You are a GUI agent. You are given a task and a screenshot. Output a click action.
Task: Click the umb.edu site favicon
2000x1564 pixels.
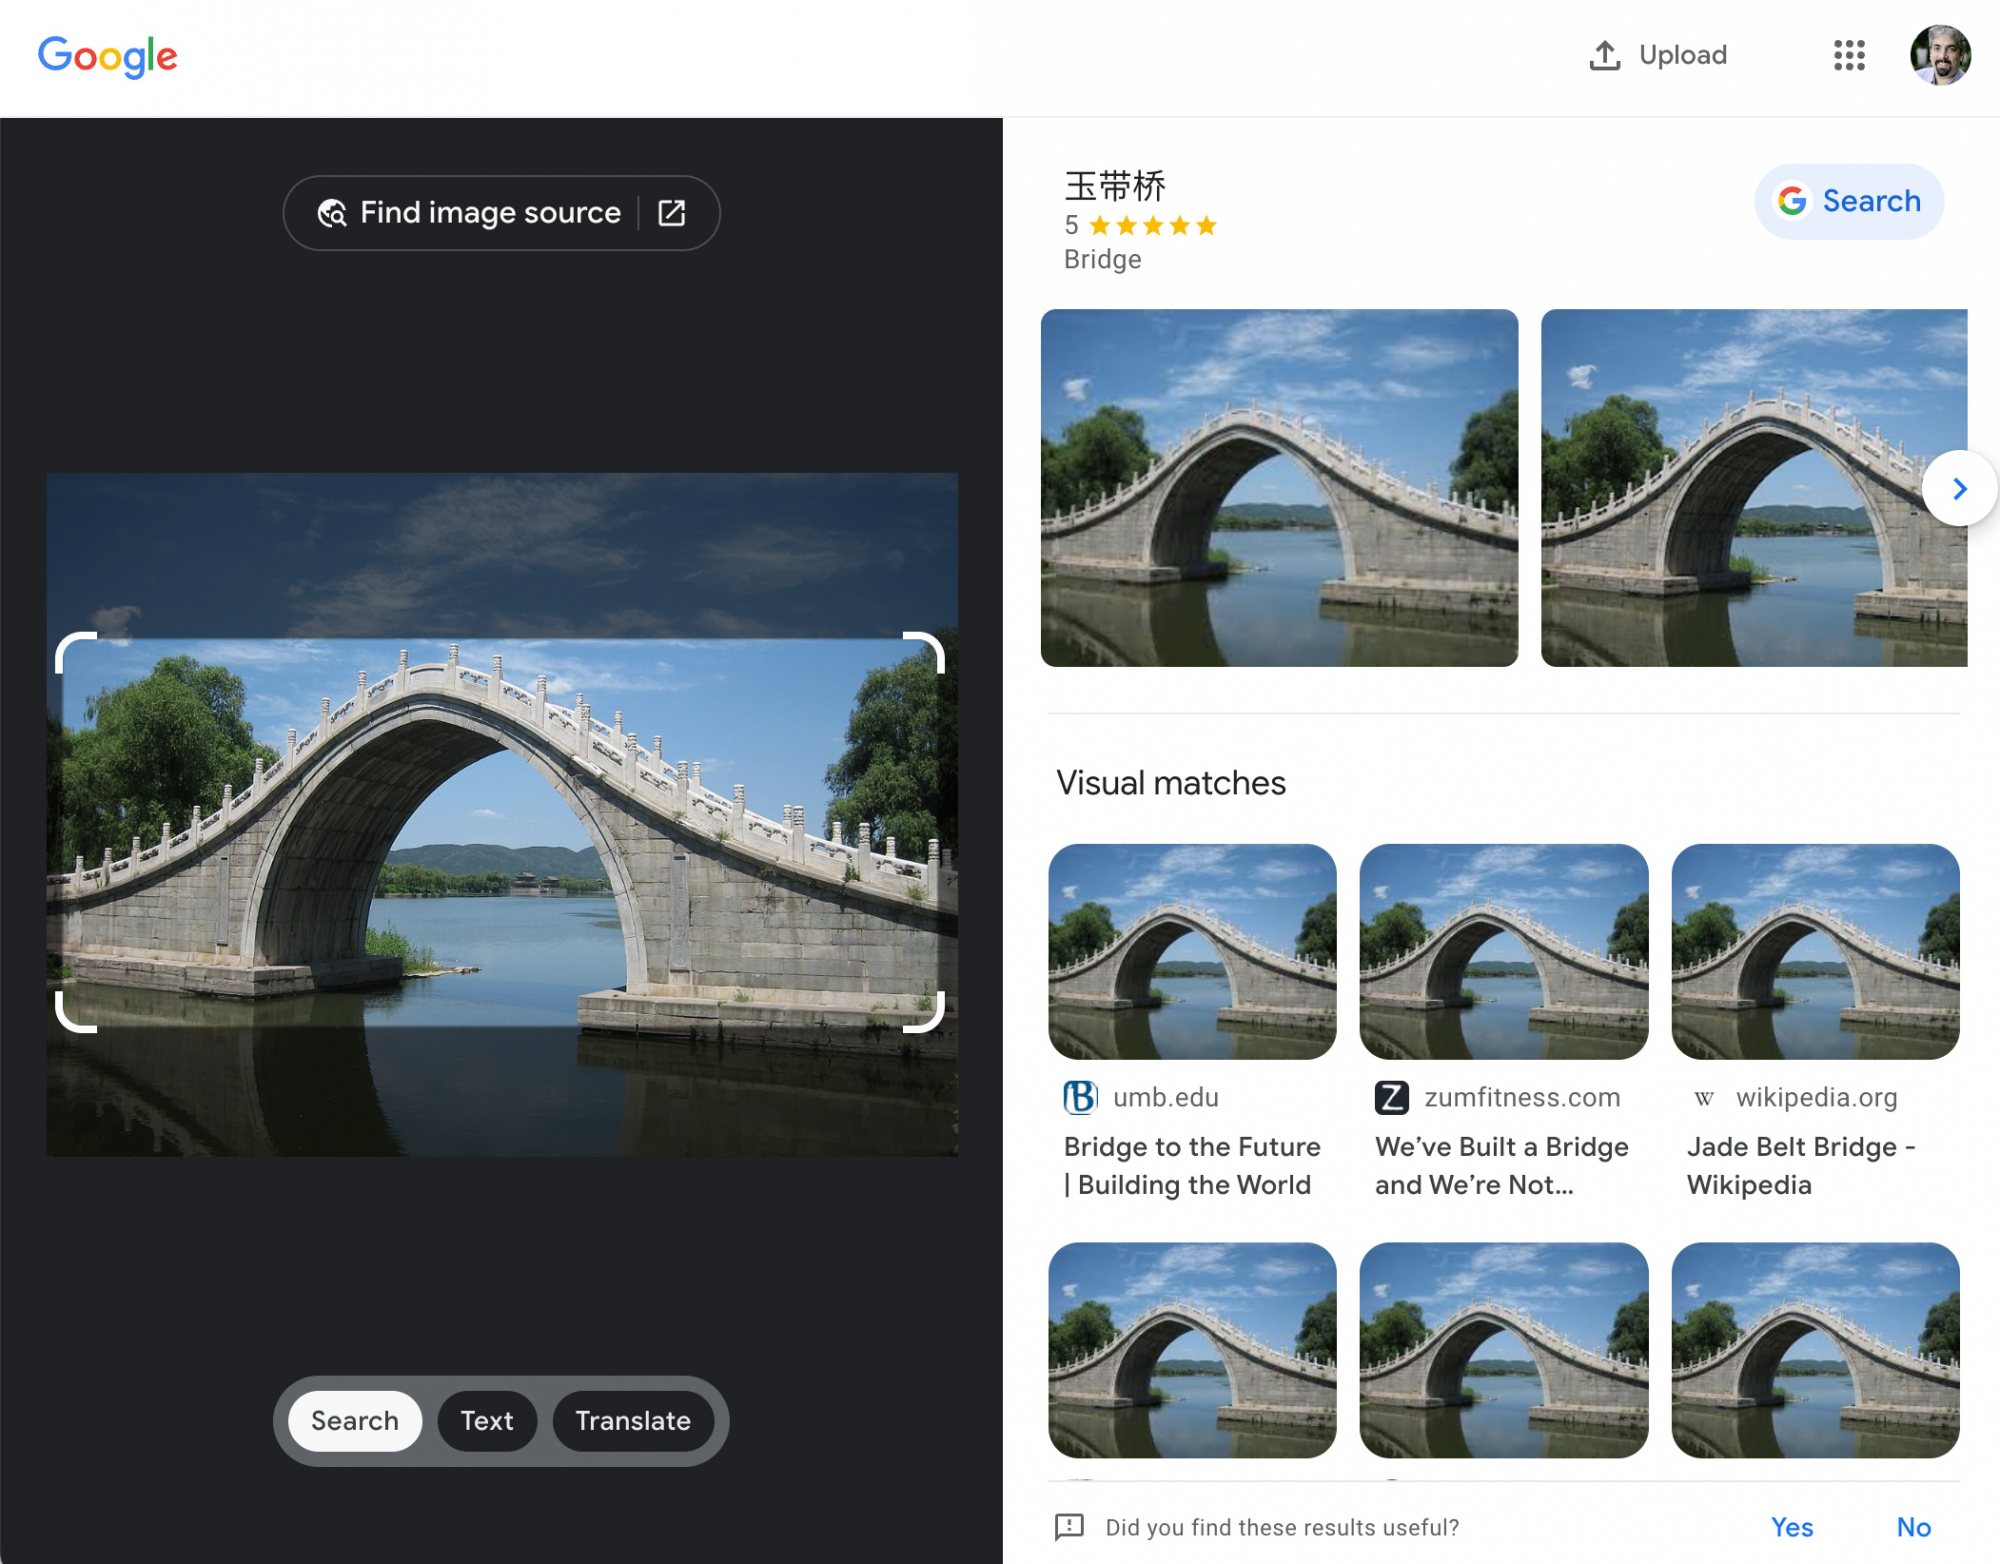[x=1081, y=1096]
